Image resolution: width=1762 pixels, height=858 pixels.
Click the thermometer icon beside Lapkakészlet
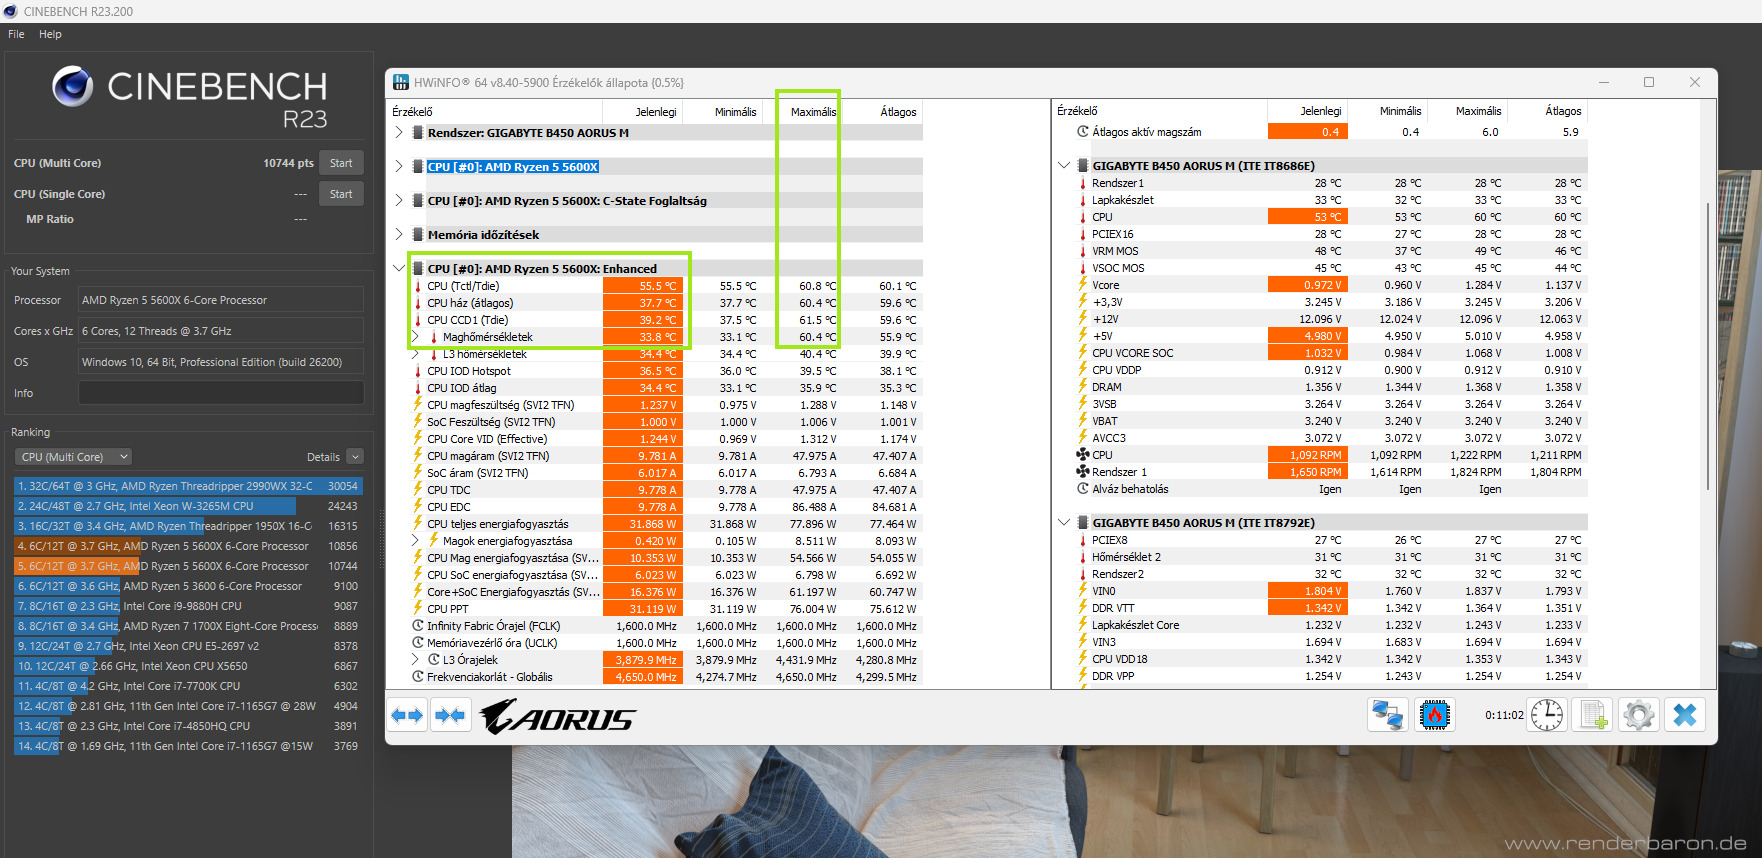(x=1082, y=200)
